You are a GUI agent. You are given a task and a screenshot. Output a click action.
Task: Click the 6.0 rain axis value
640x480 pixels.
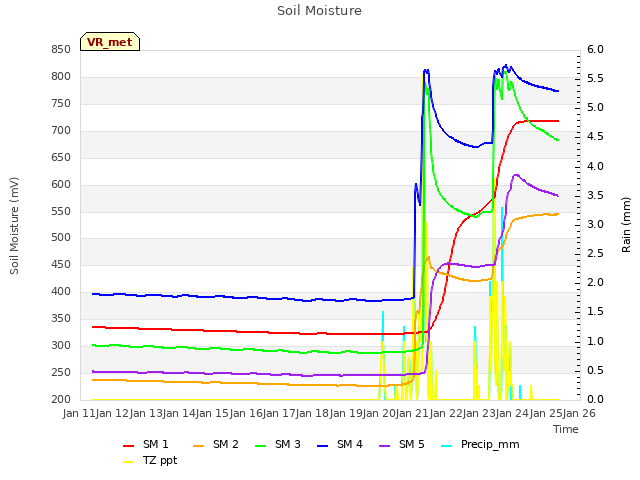coord(595,50)
